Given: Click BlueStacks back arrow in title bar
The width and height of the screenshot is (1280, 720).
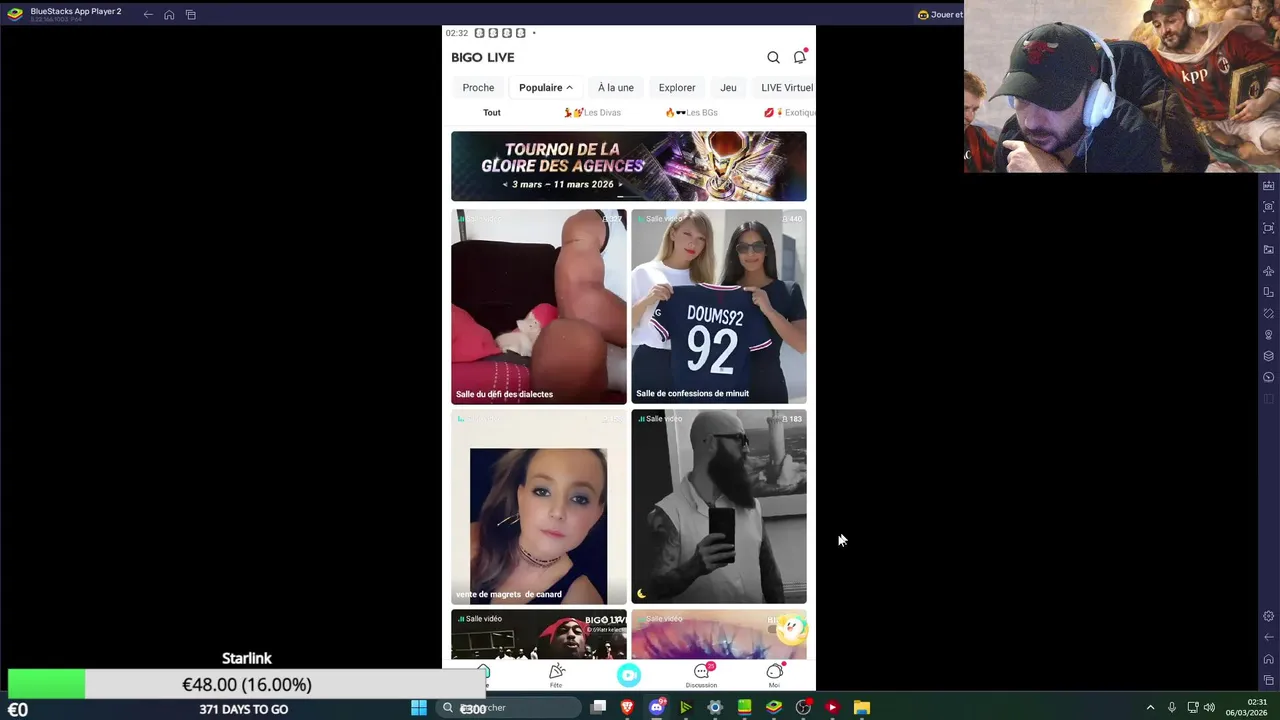Looking at the screenshot, I should (x=148, y=14).
